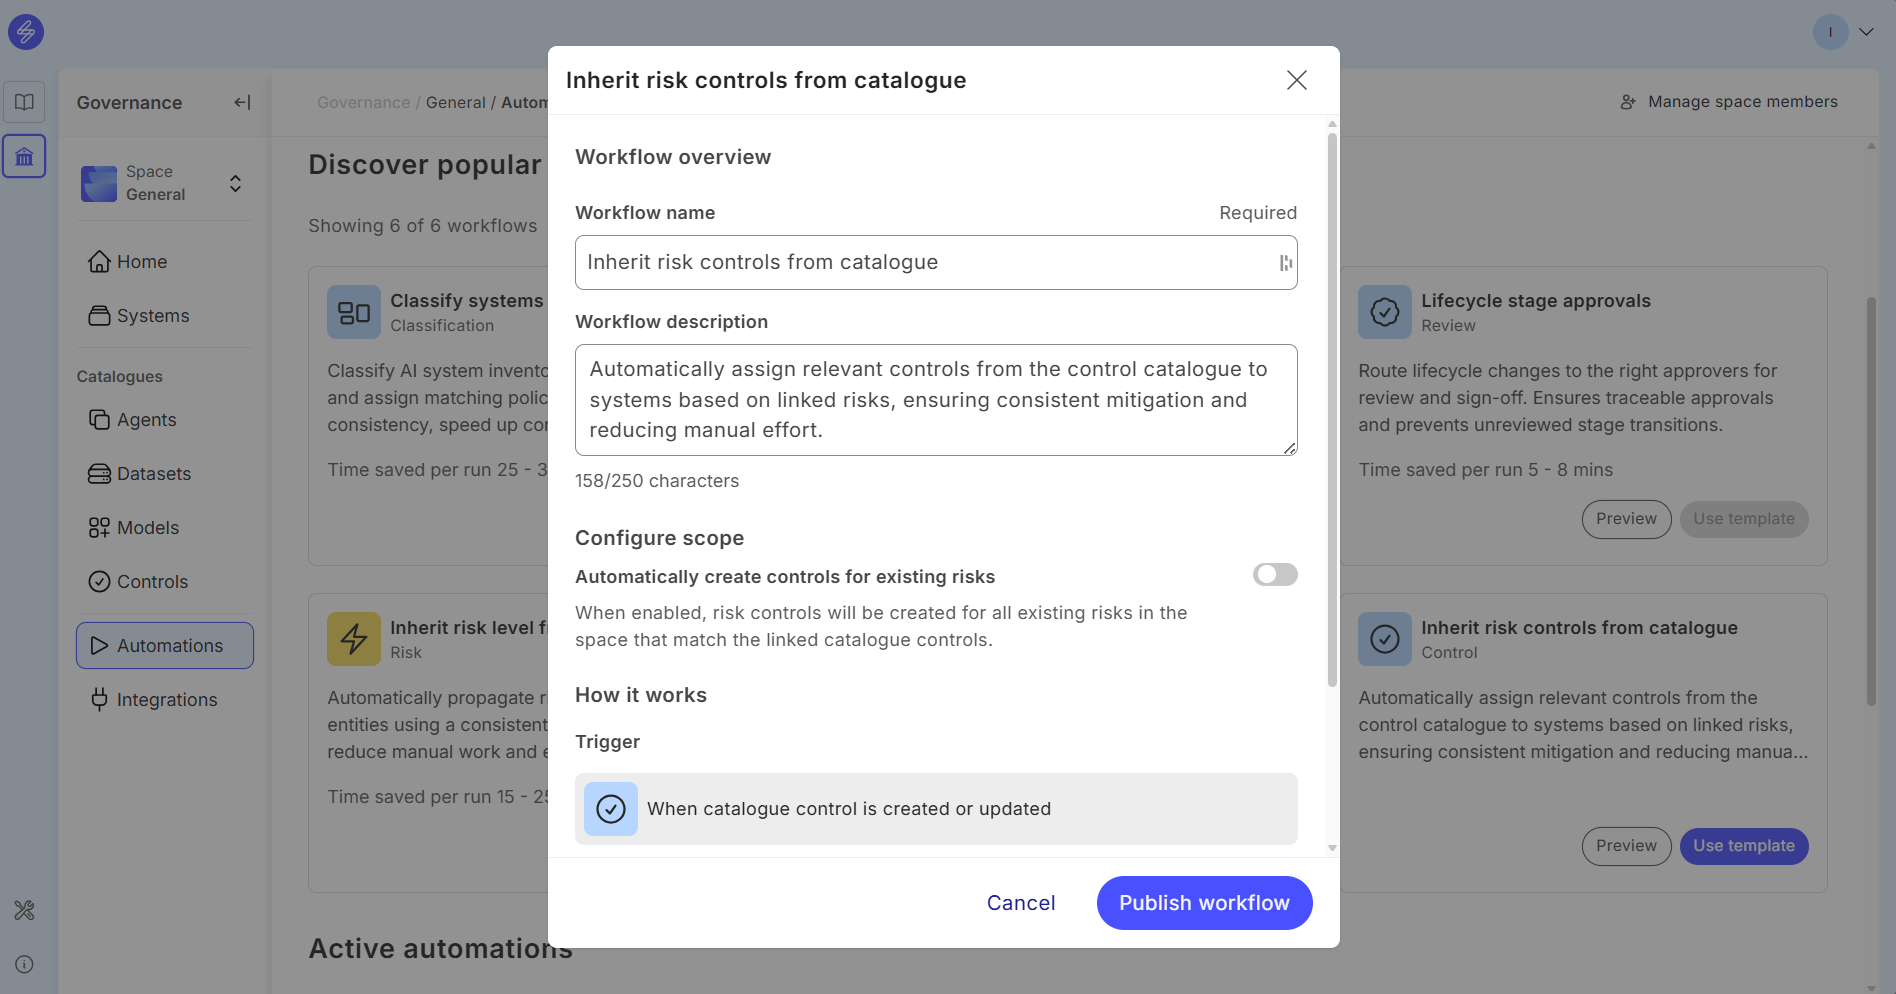Open the info icon at bottom-left
The image size is (1896, 994).
(24, 964)
